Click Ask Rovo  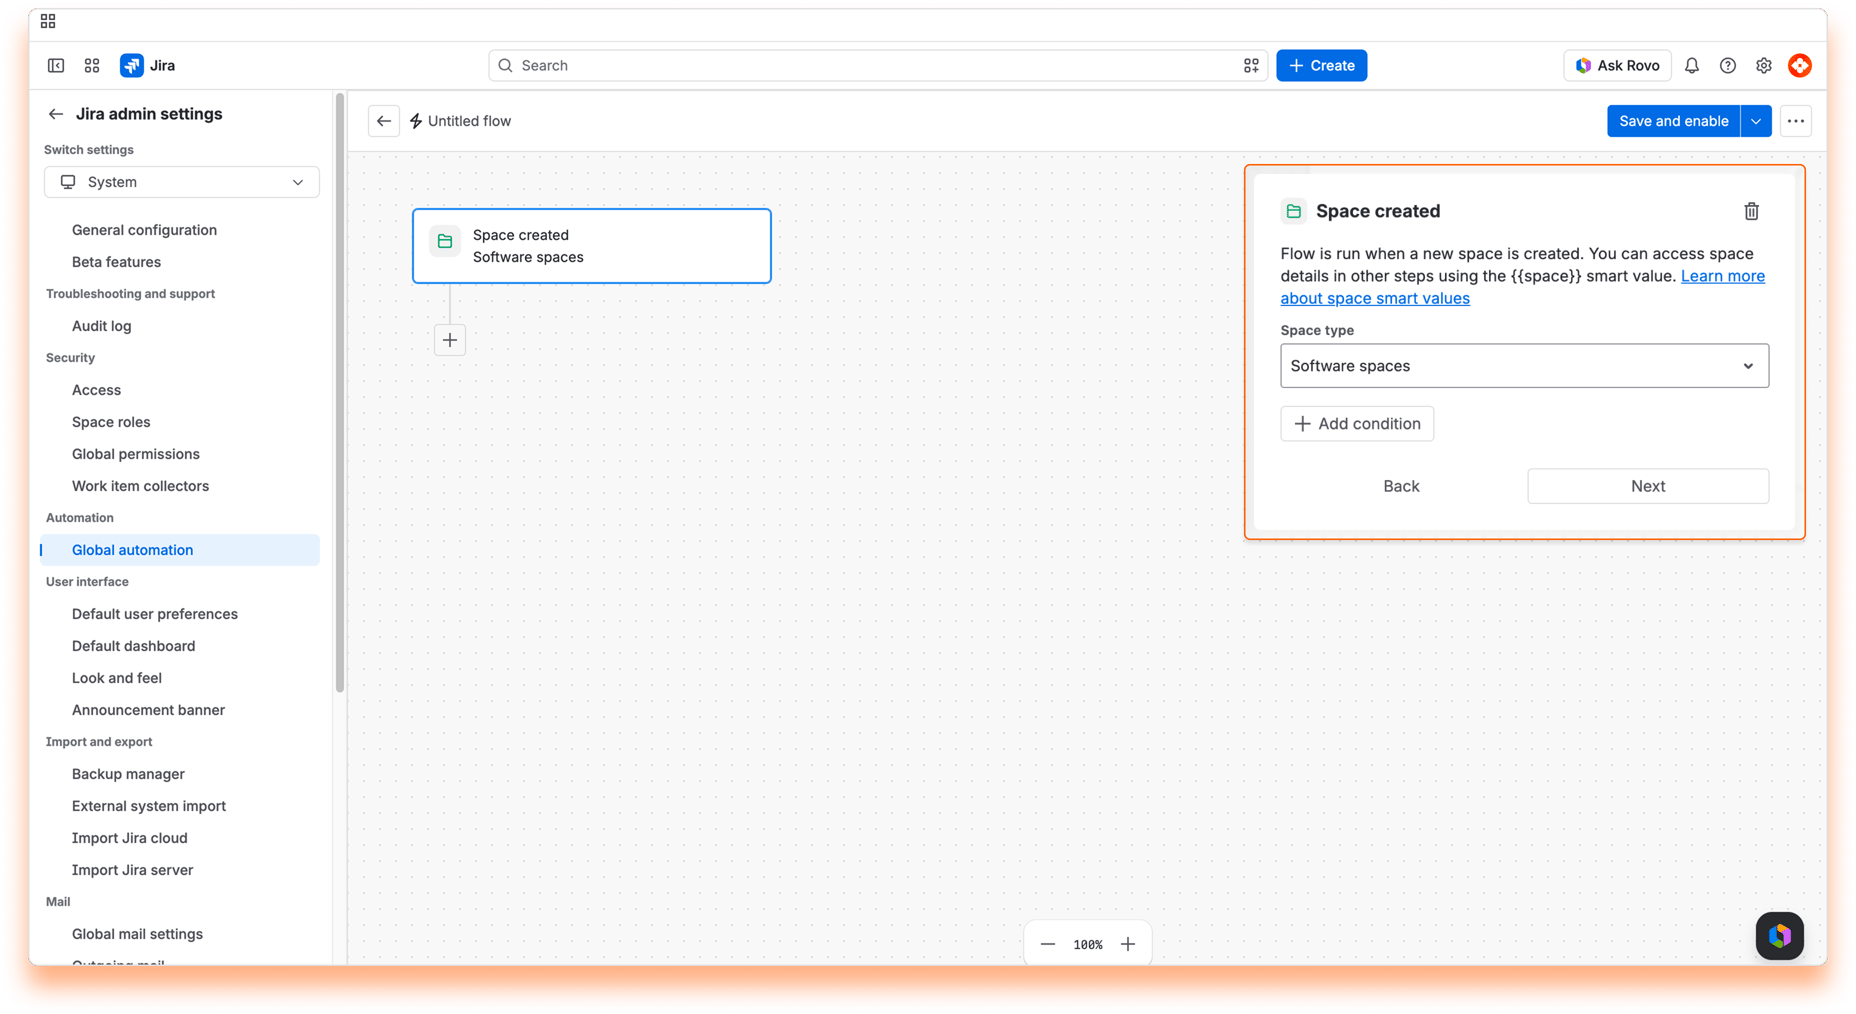coord(1617,65)
